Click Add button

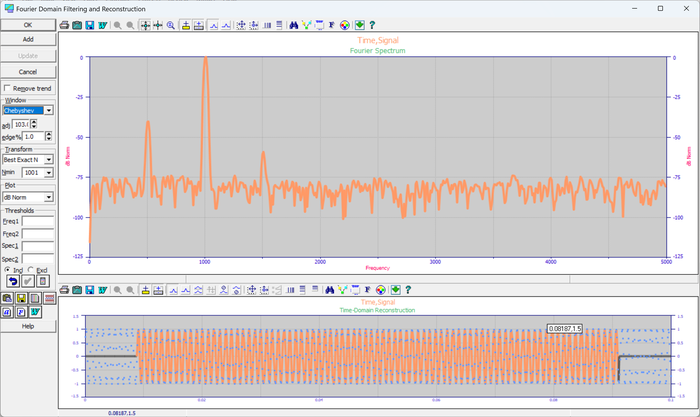pos(28,39)
